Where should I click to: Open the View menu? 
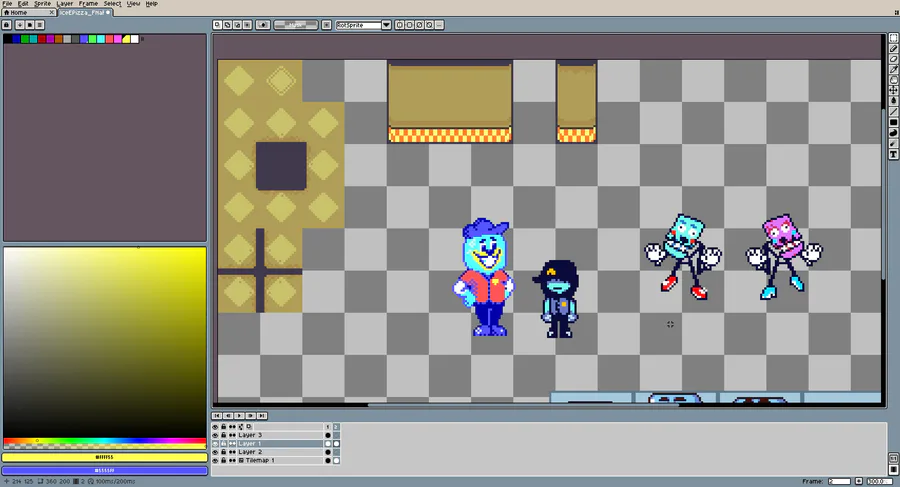[x=133, y=3]
